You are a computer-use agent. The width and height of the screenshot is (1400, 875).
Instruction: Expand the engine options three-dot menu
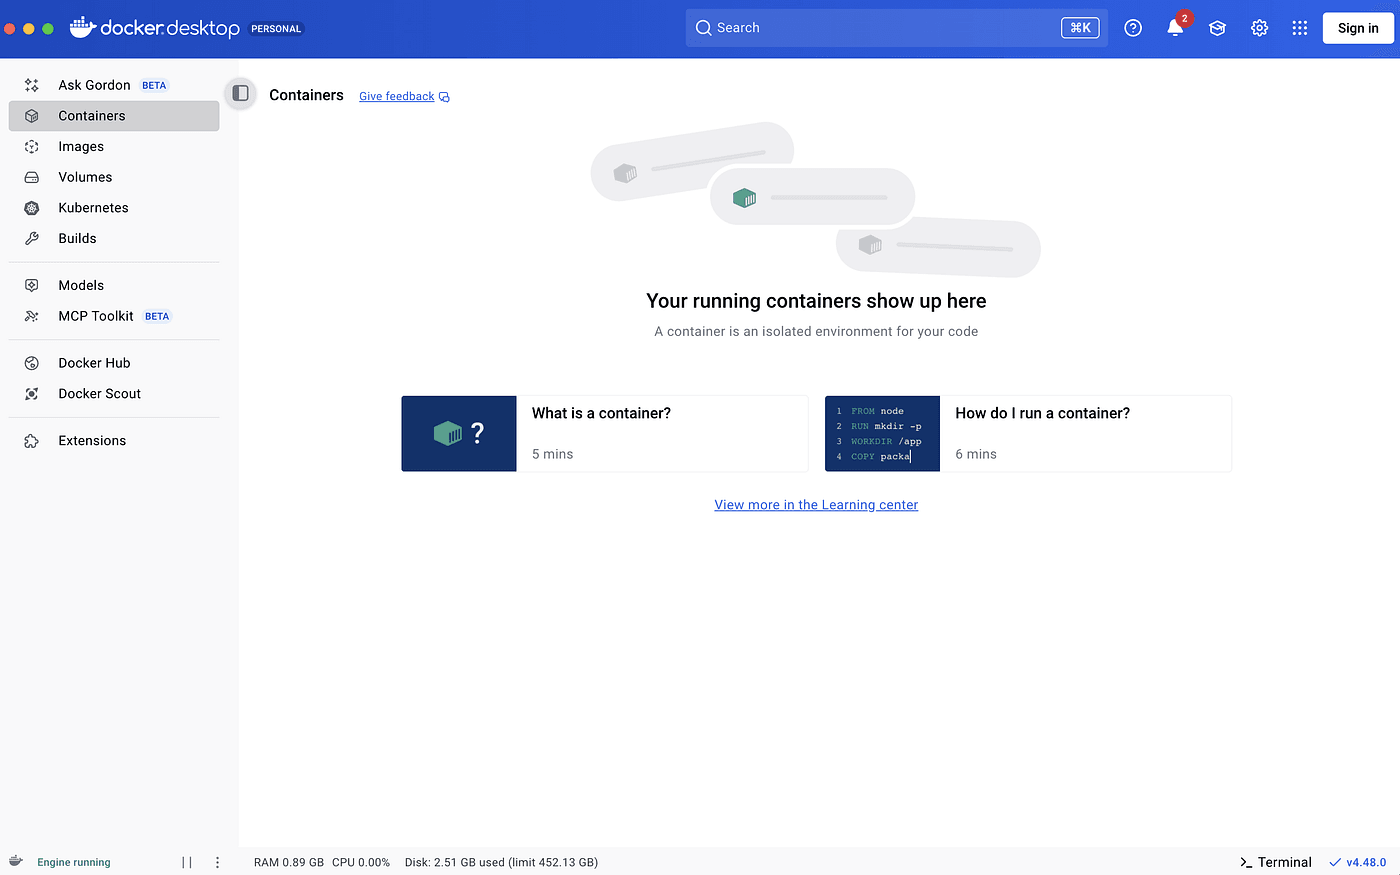click(x=217, y=862)
